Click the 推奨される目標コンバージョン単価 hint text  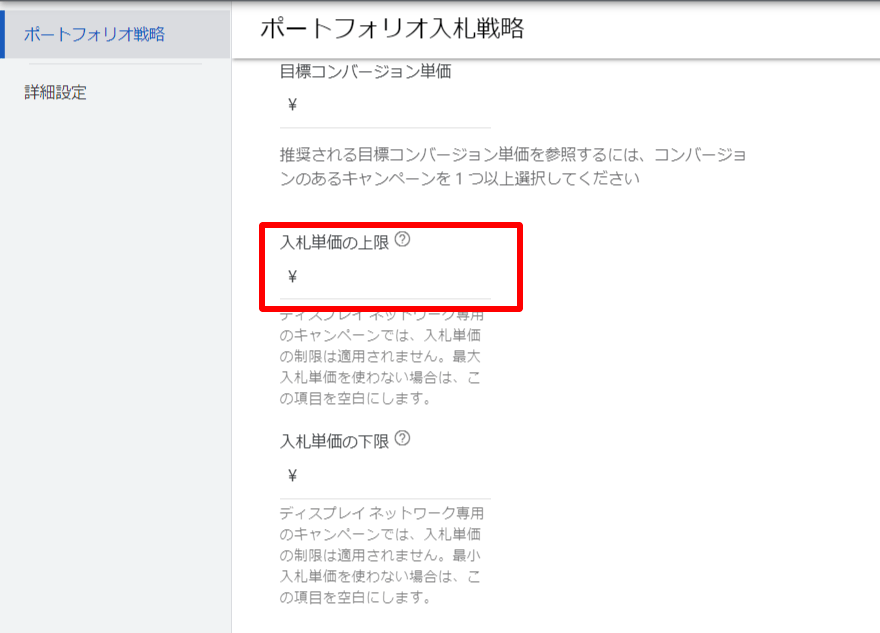tap(512, 167)
